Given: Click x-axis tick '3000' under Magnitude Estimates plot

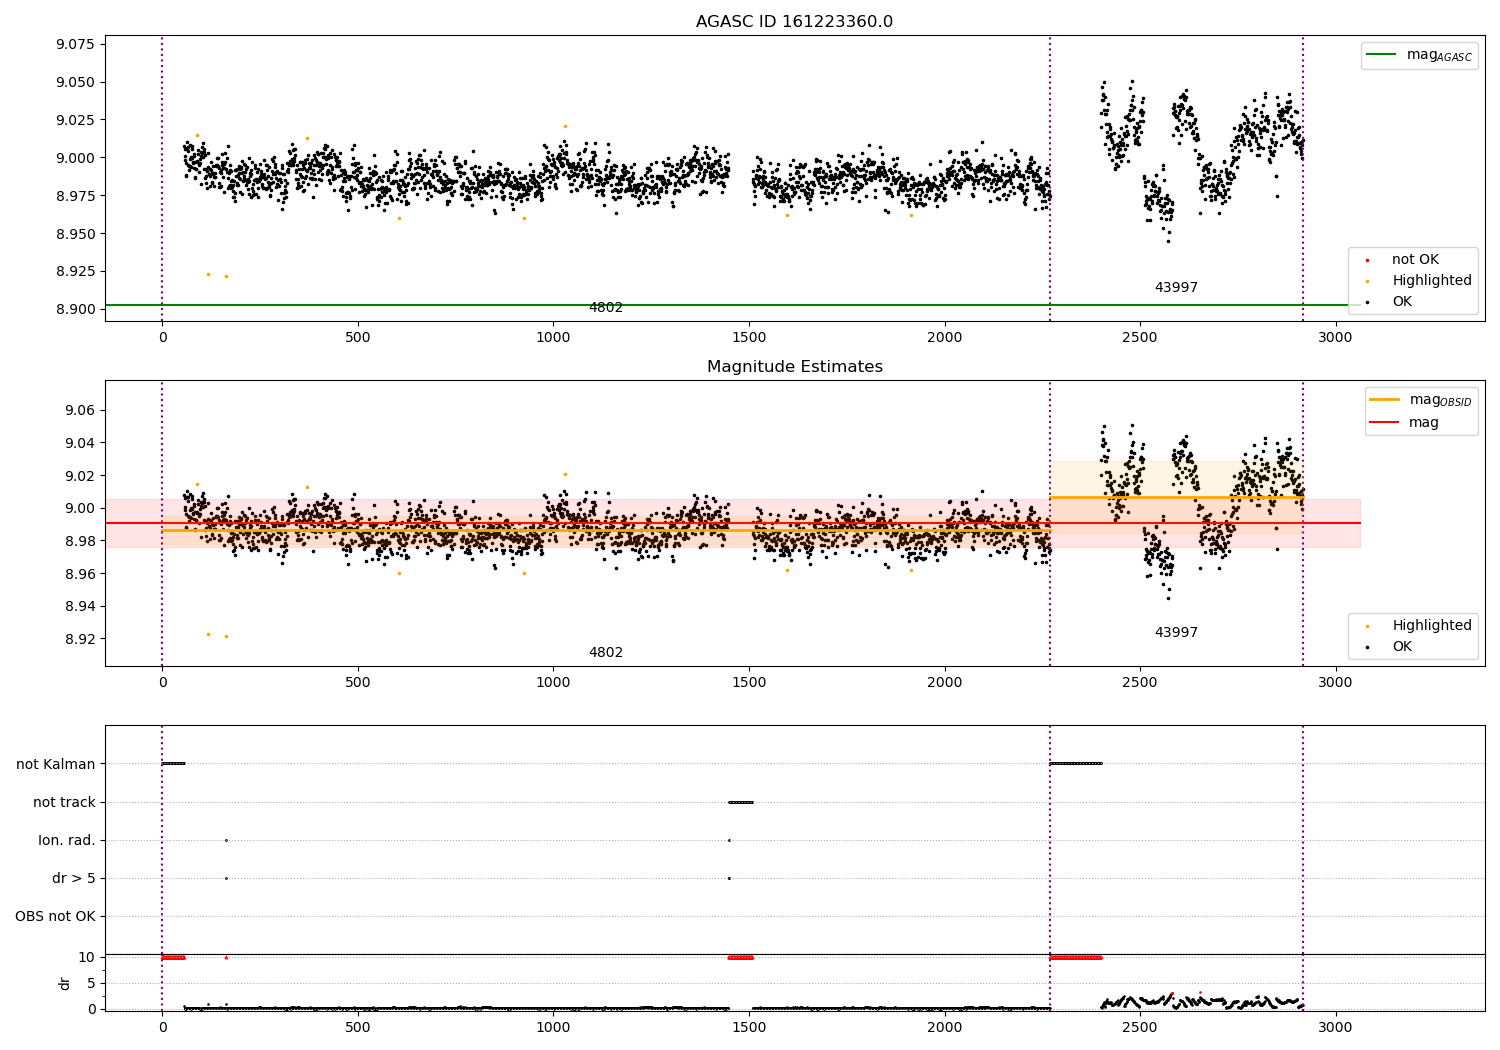Looking at the screenshot, I should 1335,683.
